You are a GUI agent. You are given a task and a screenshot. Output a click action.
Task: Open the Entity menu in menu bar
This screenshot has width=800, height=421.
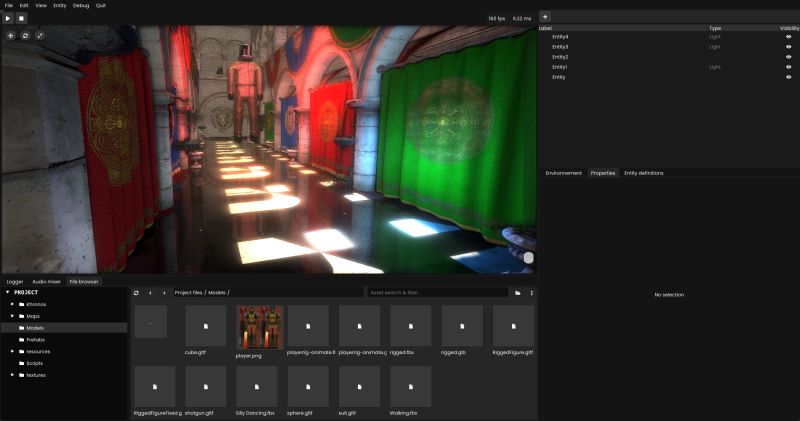pos(60,6)
